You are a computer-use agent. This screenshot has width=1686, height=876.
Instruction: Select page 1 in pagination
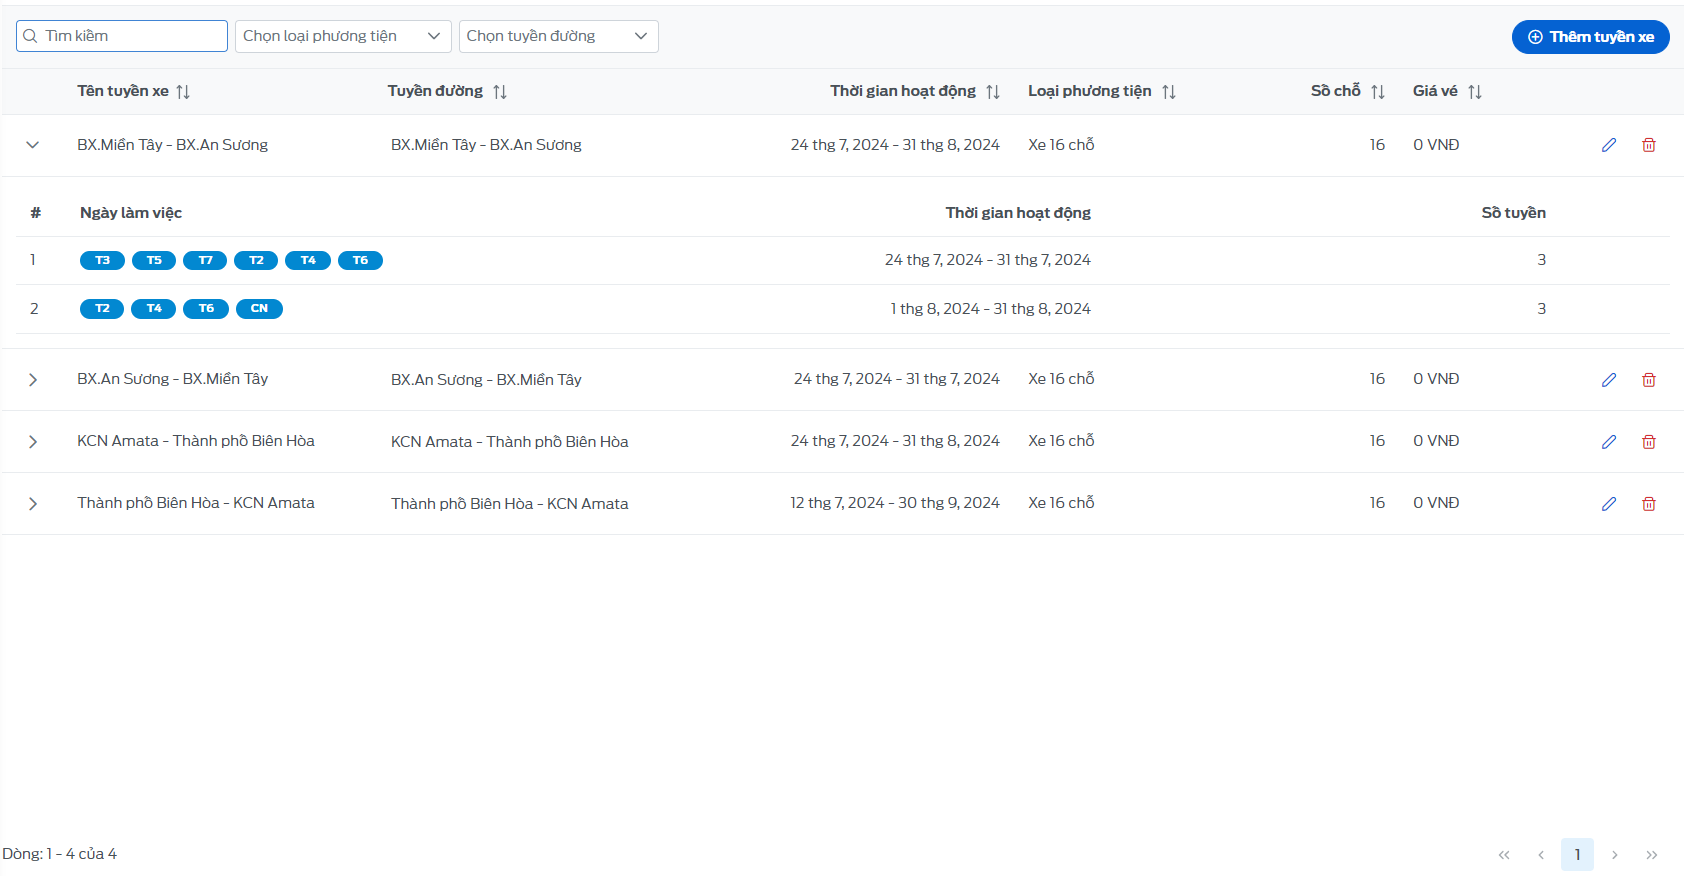click(x=1578, y=855)
